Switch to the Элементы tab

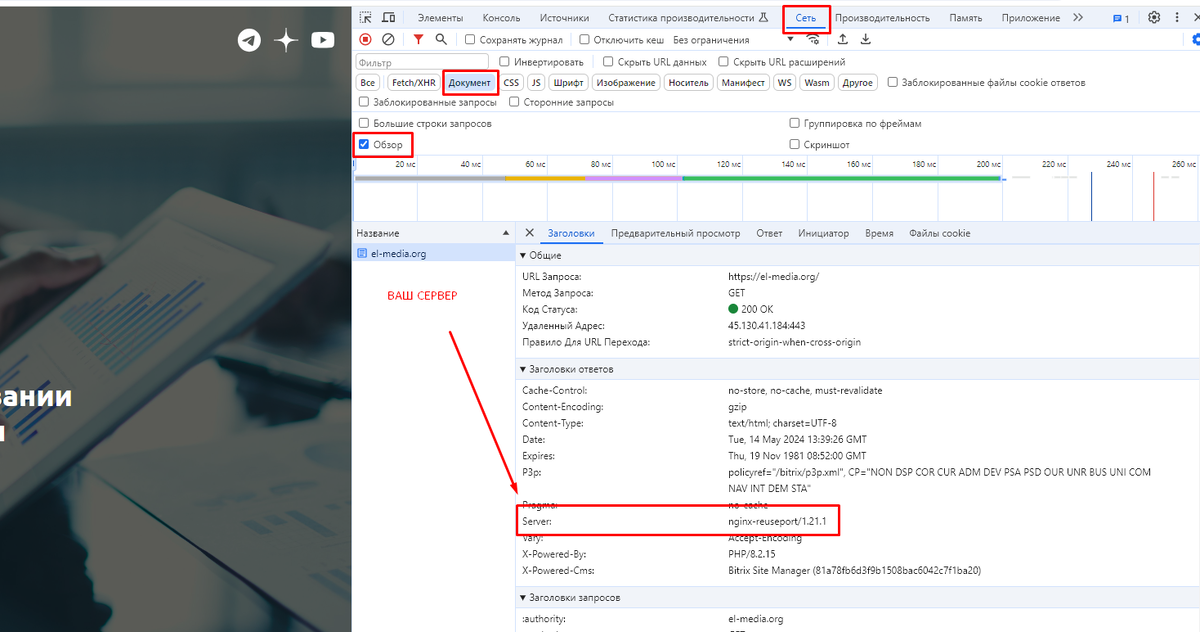click(x=440, y=18)
